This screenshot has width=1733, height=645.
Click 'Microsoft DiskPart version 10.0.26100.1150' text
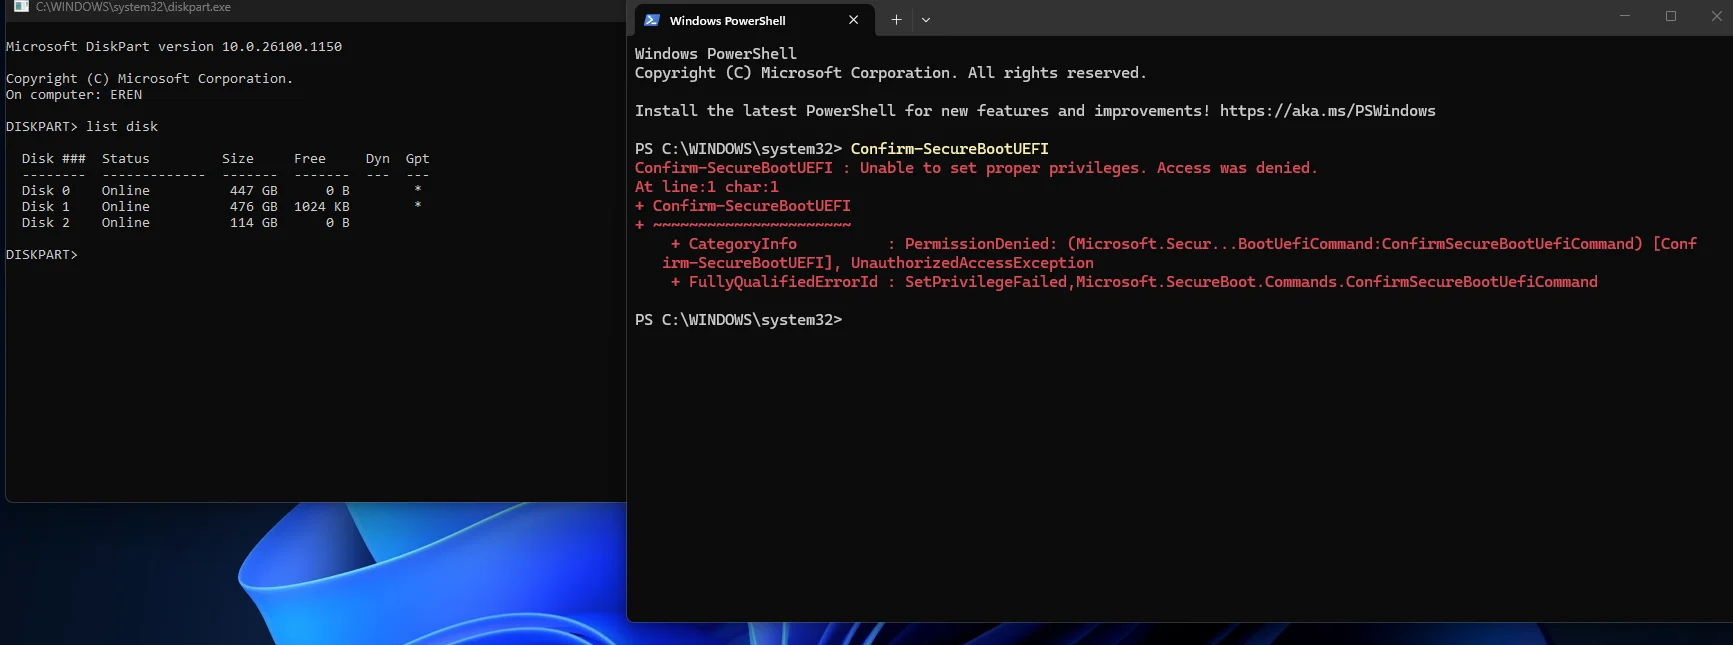[174, 47]
